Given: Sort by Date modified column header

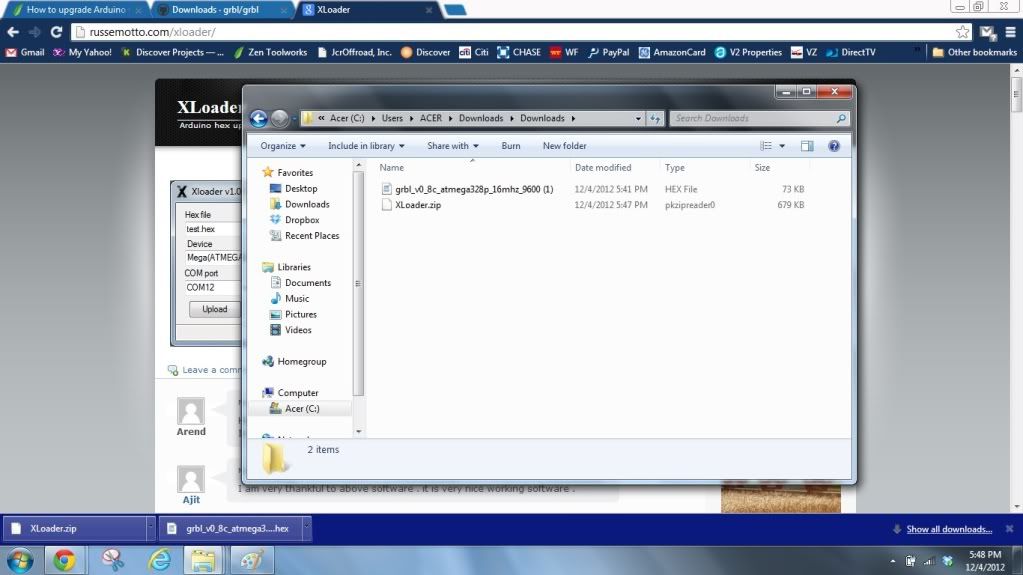Looking at the screenshot, I should pos(603,168).
